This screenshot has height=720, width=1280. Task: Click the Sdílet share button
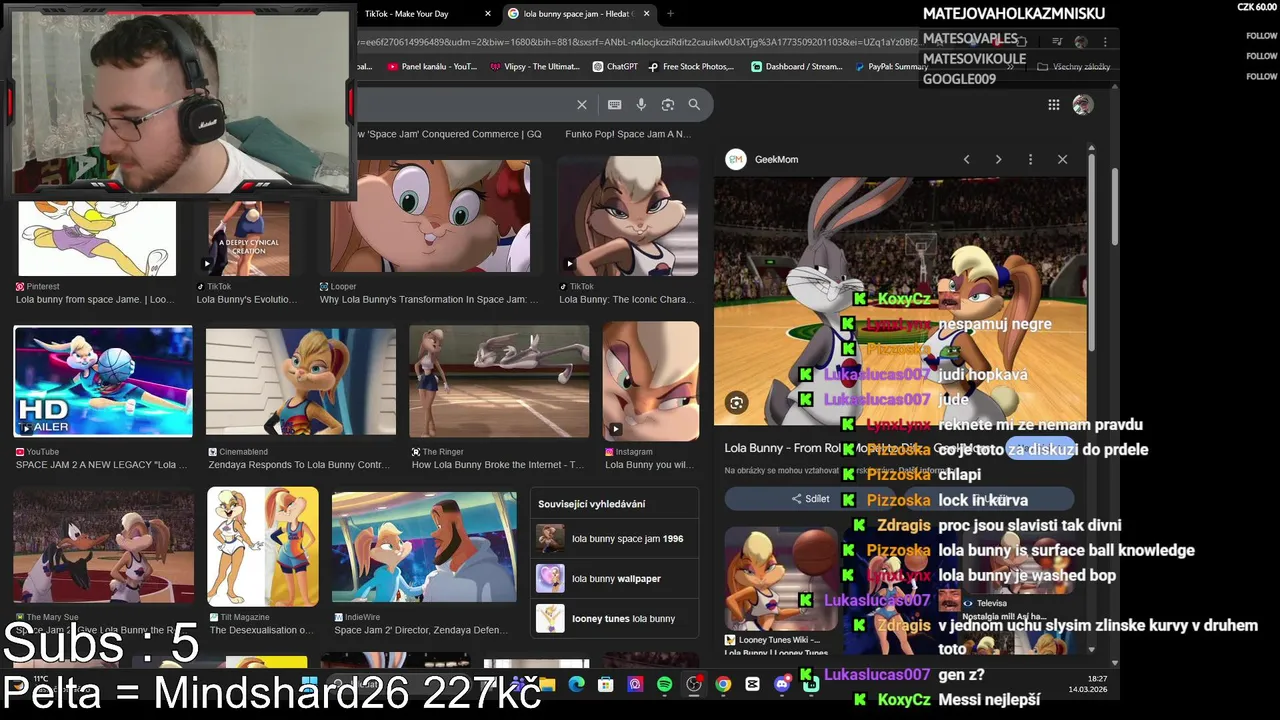tap(810, 499)
